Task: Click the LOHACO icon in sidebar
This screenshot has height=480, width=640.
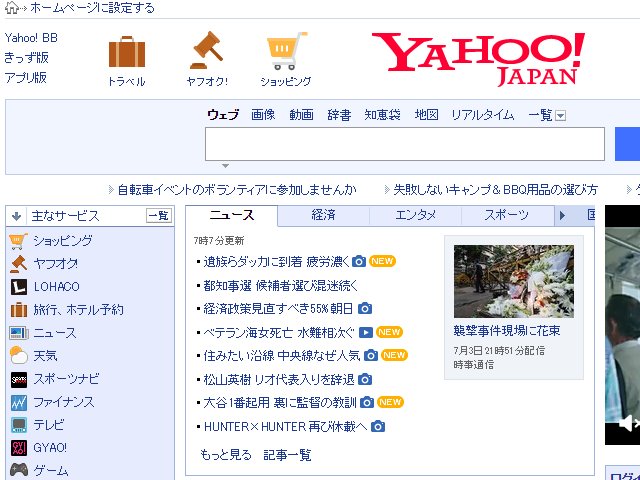Action: pyautogui.click(x=19, y=287)
